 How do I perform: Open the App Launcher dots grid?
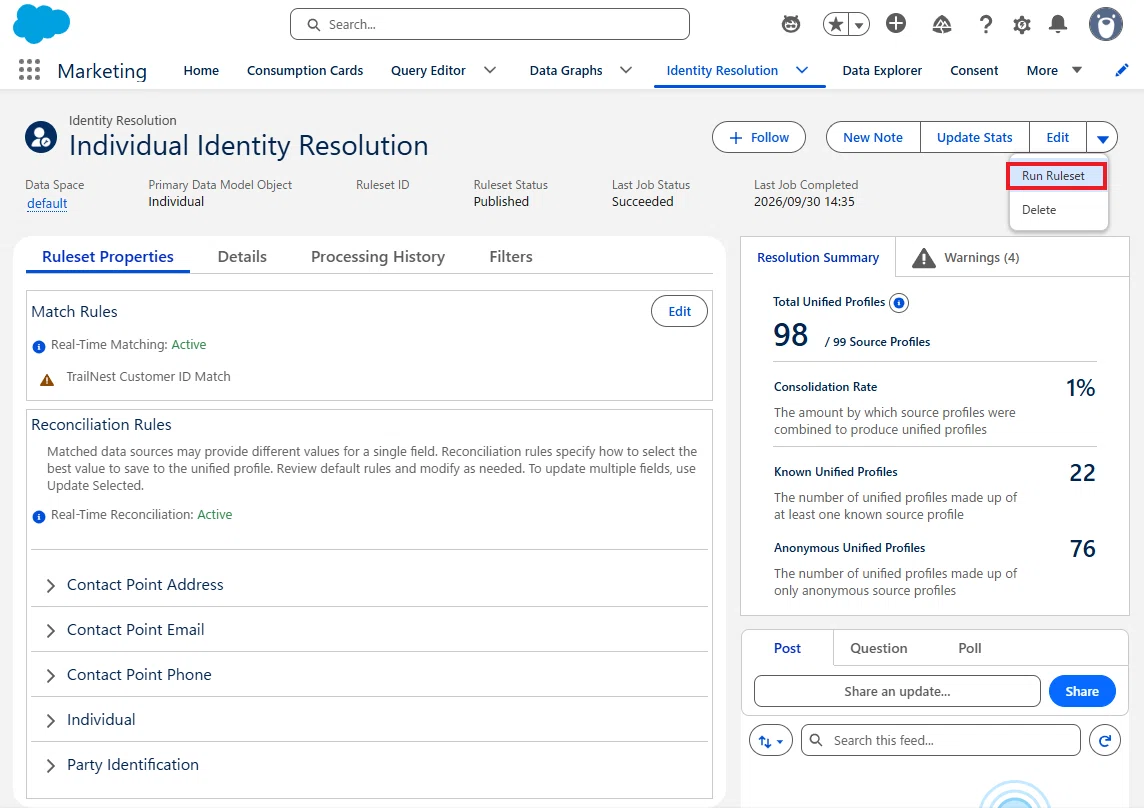coord(29,70)
